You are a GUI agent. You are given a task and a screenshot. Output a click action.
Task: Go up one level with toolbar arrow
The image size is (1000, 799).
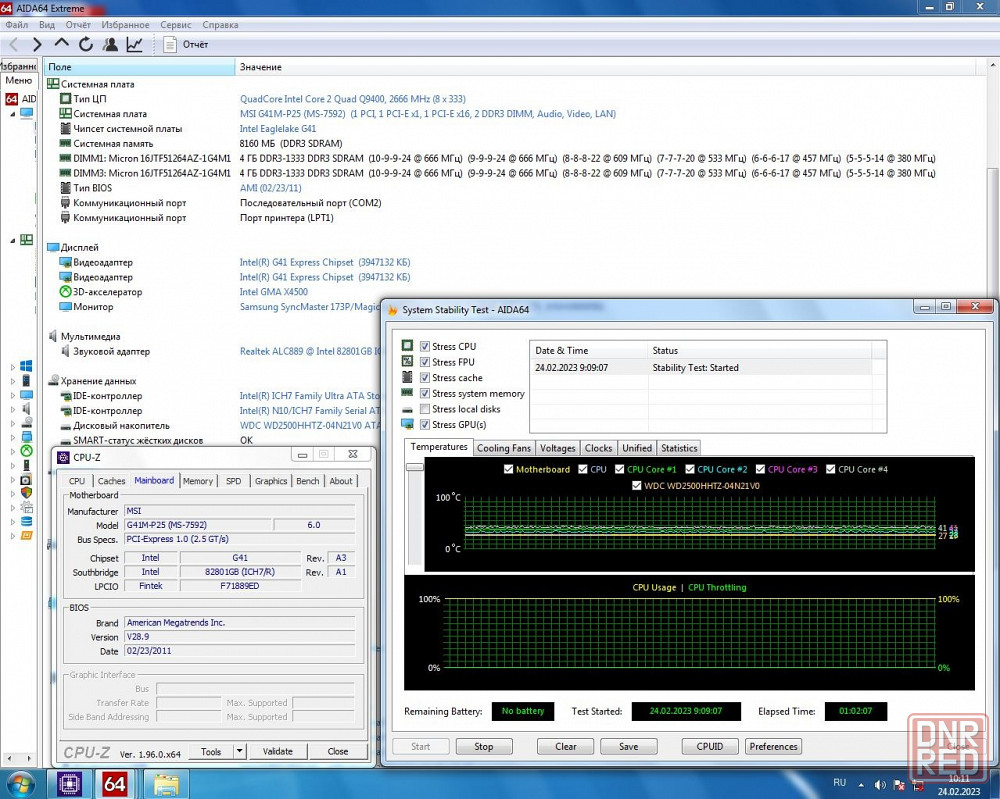coord(62,44)
